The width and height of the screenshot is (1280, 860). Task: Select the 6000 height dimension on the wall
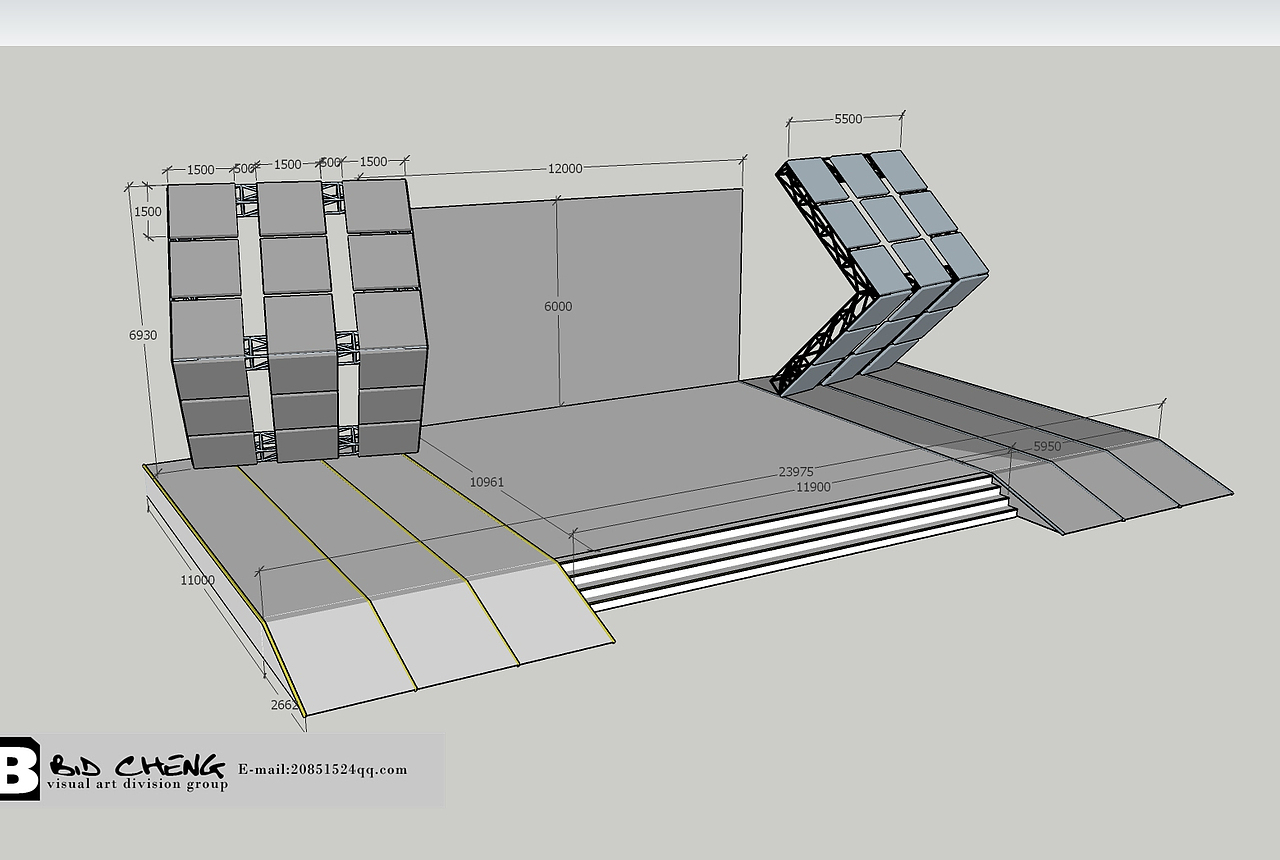(558, 307)
